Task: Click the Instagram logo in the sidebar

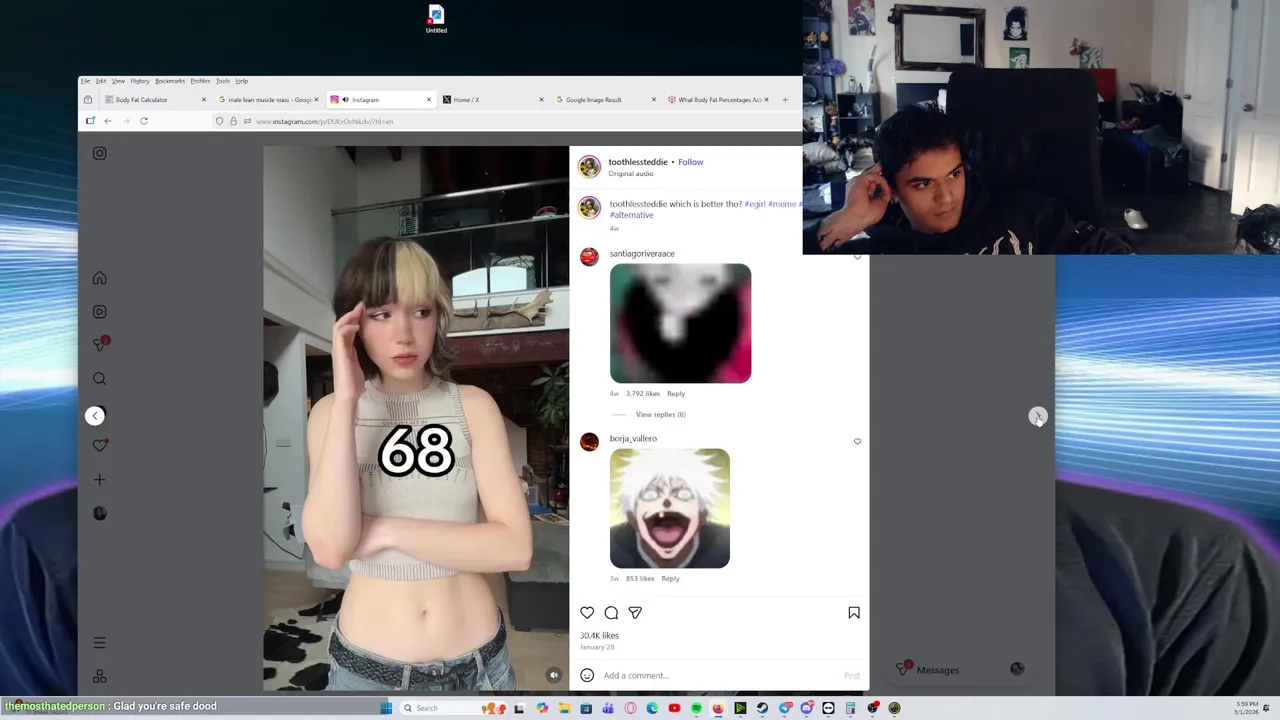Action: pyautogui.click(x=99, y=153)
